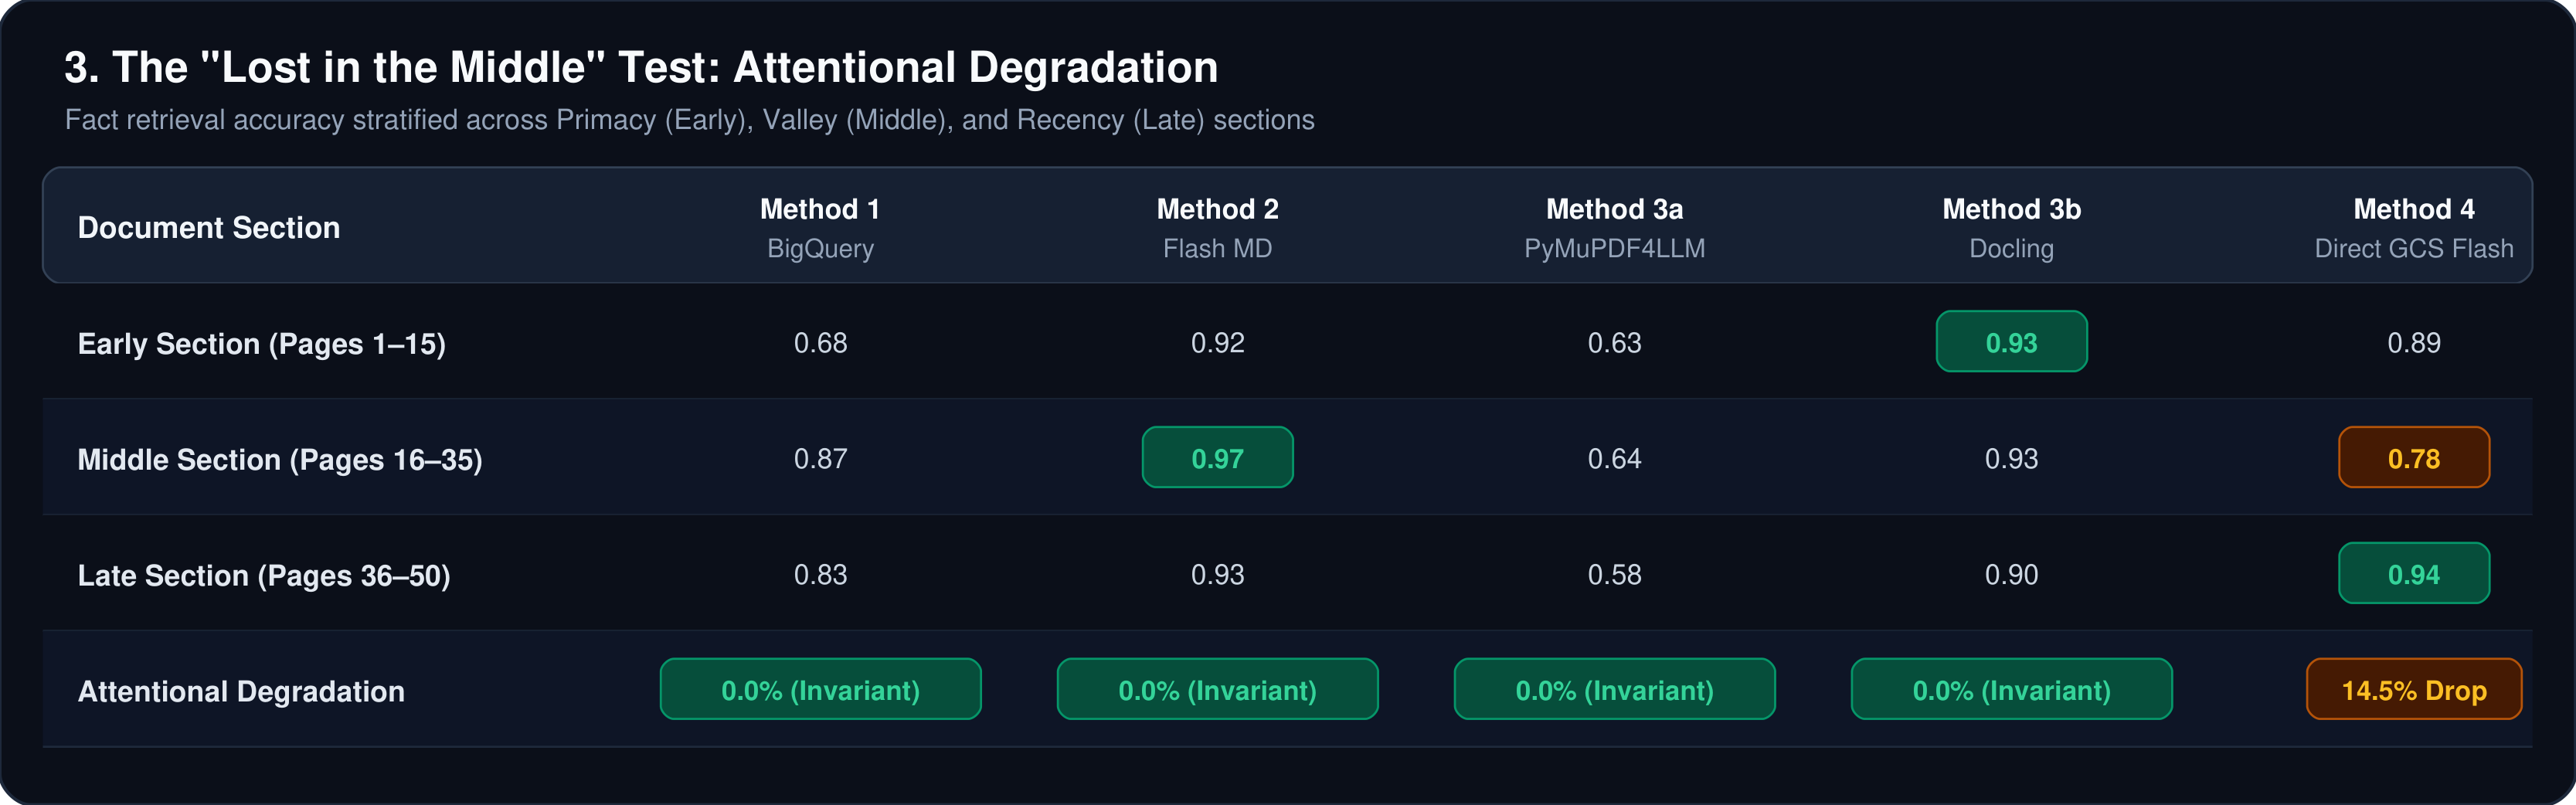Click the 0.64 value in Middle Section row

click(1614, 459)
